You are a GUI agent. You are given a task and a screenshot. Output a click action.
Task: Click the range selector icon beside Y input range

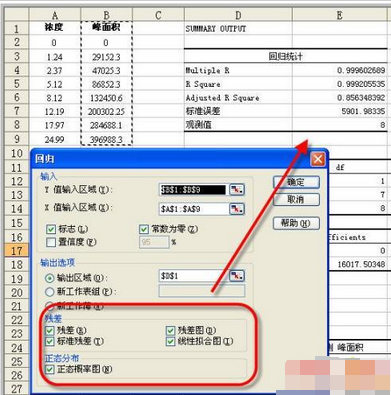[237, 190]
